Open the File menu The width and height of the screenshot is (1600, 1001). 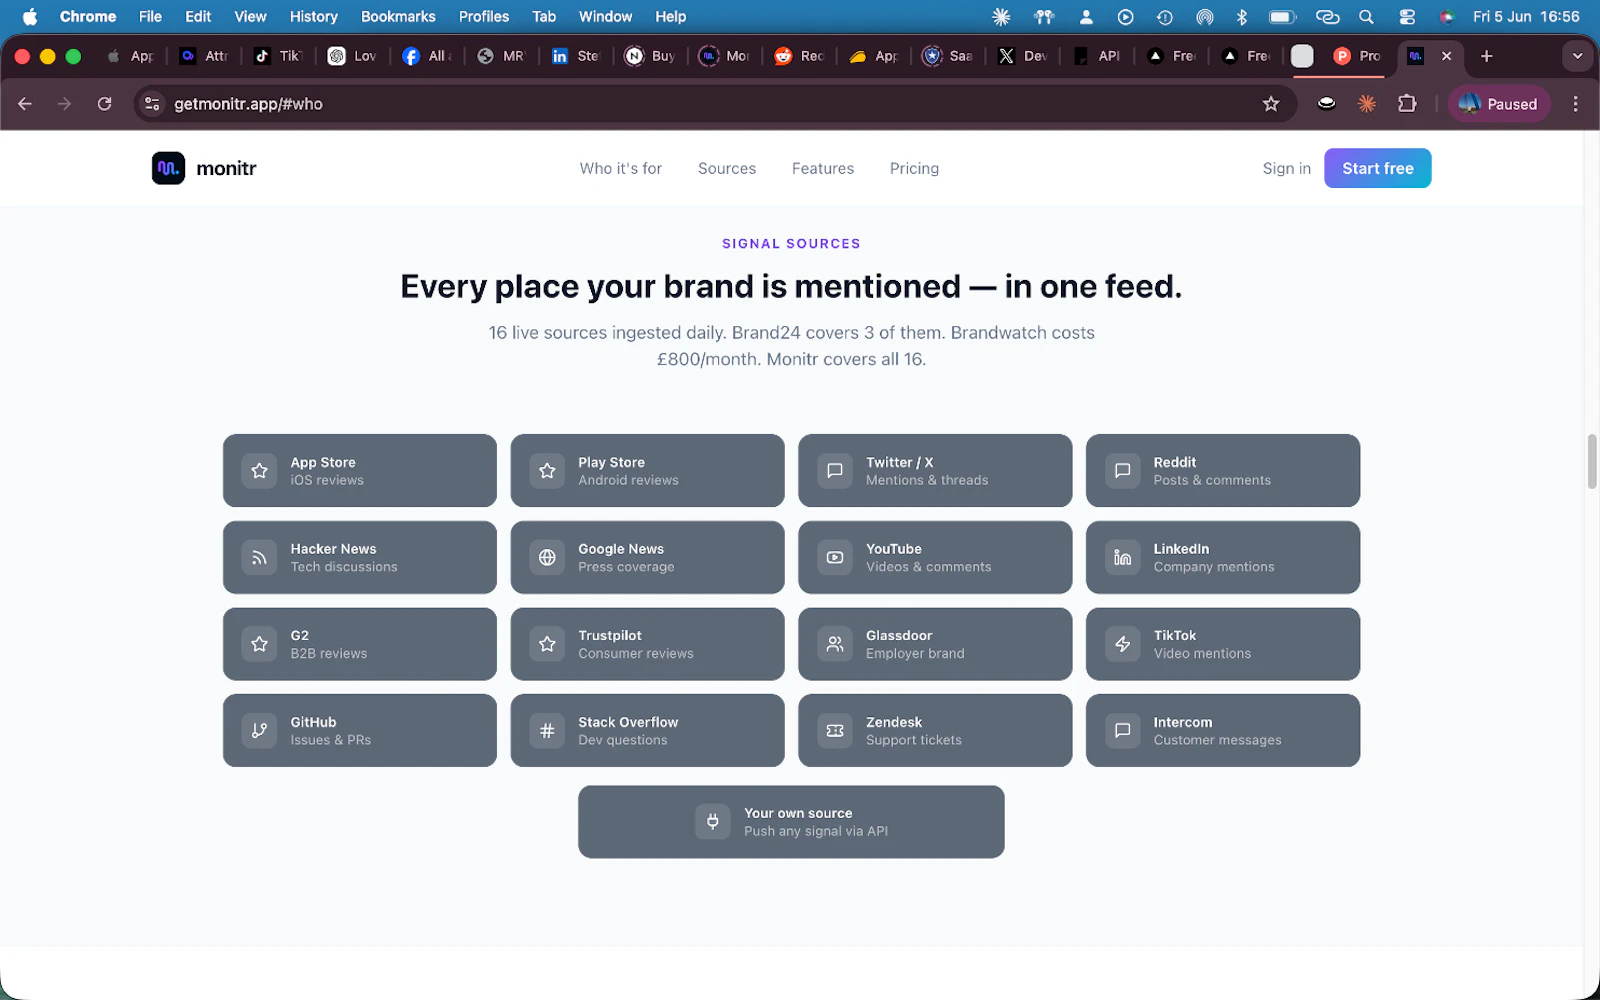(150, 17)
